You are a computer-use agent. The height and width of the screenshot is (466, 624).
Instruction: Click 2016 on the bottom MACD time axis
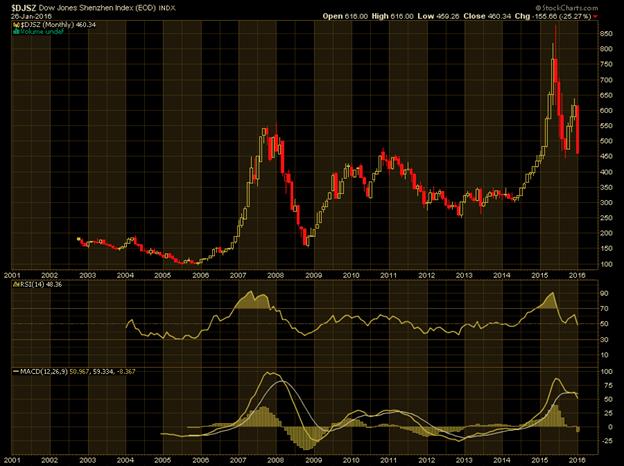[x=577, y=460]
